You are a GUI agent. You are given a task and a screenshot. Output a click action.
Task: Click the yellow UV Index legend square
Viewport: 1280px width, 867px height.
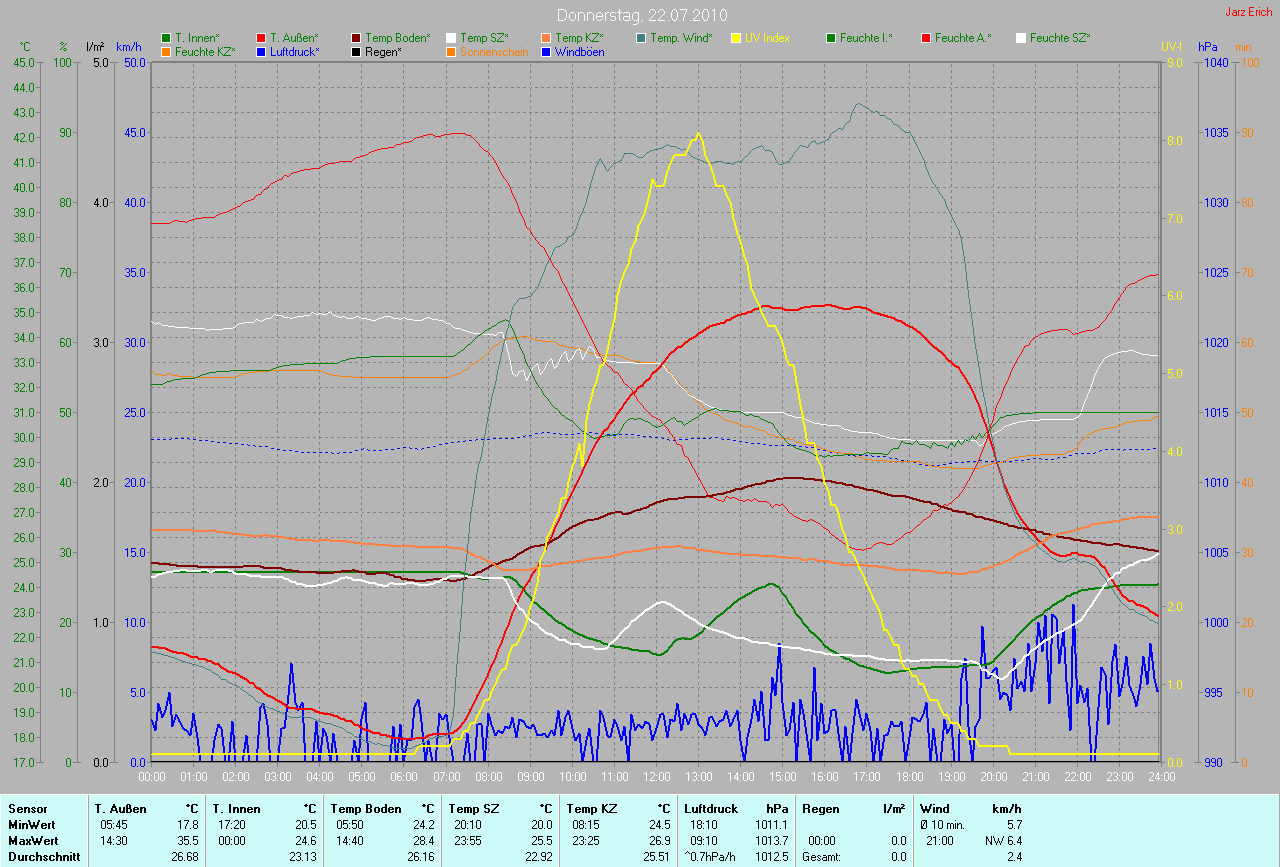pyautogui.click(x=737, y=38)
